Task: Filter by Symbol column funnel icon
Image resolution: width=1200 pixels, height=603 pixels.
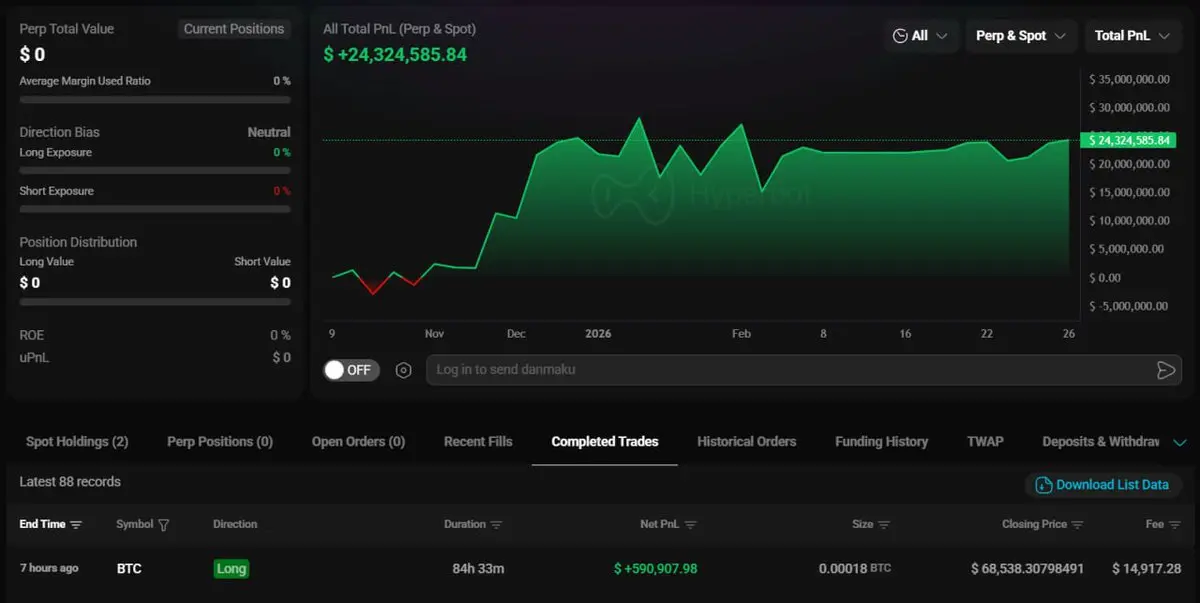Action: (164, 524)
